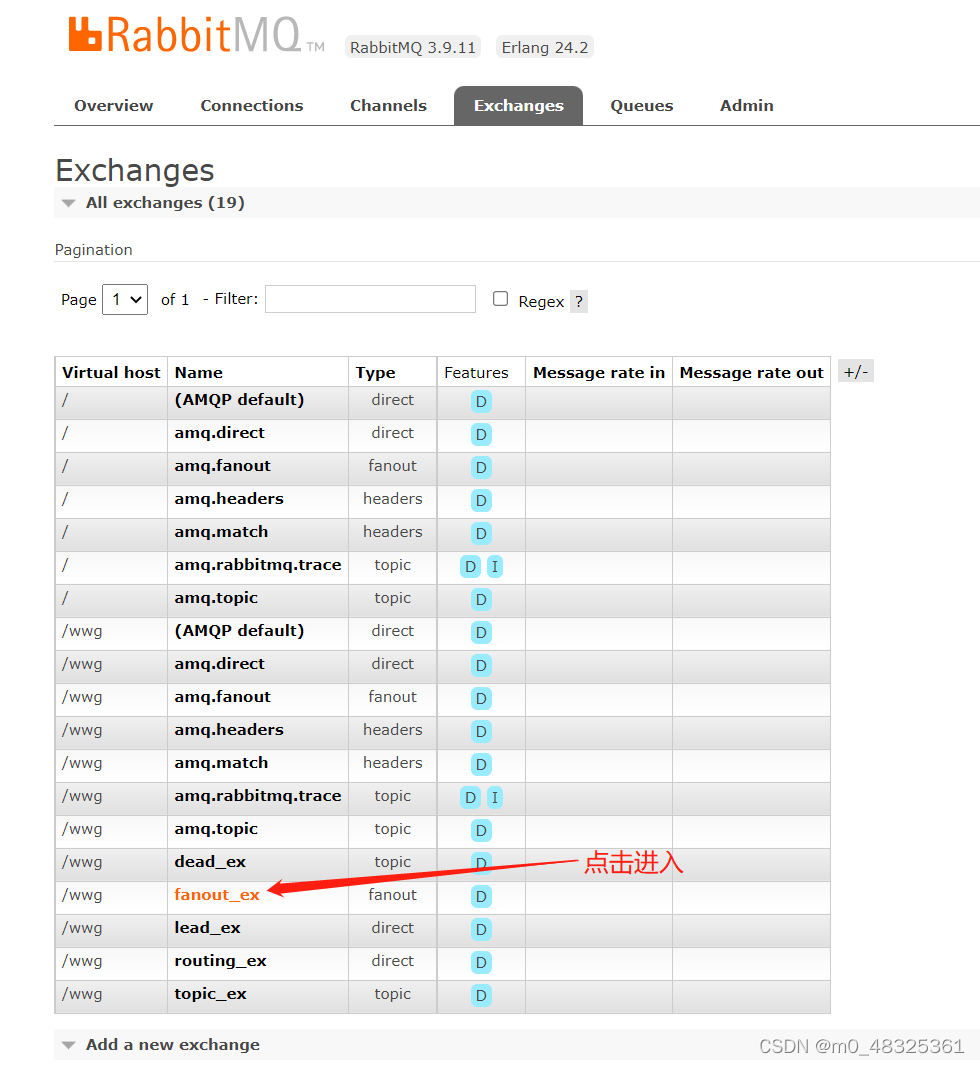Screen dimensions: 980x1065
Task: Click the D badge on /wwg amq.fanout row
Action: click(481, 698)
